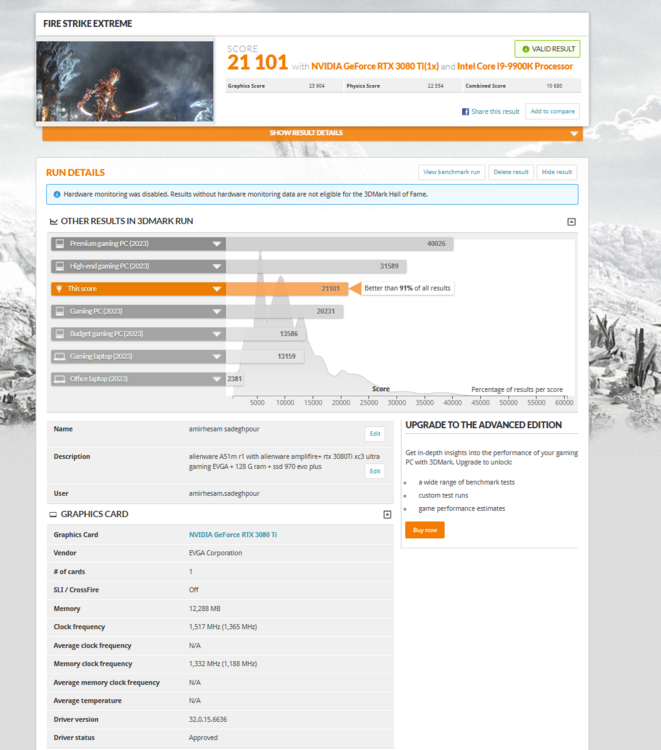This screenshot has height=750, width=661.
Task: Click the laptop icon for Office laptop (2023)
Action: [x=60, y=379]
